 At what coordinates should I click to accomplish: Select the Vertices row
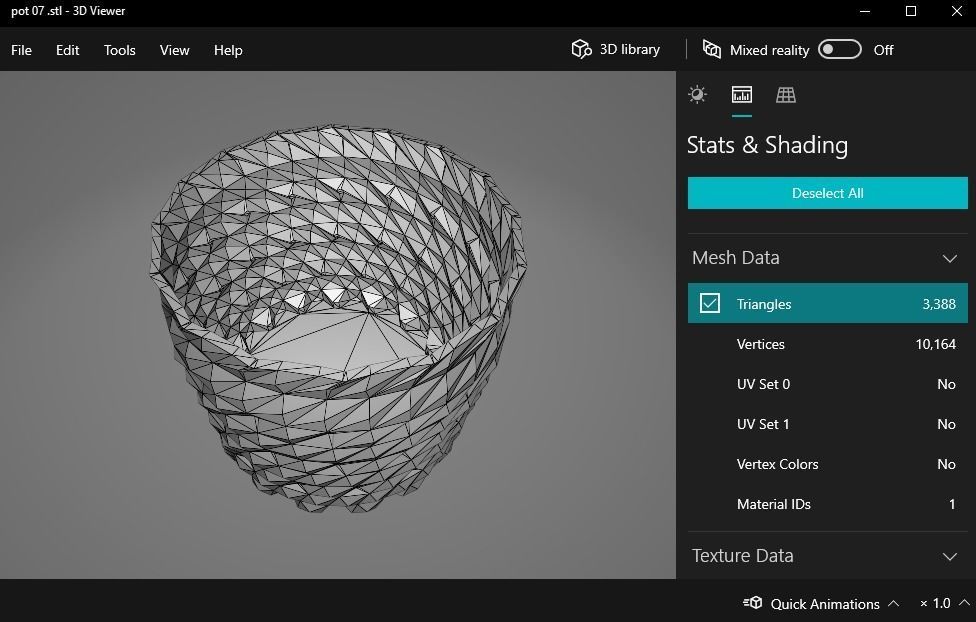[827, 344]
